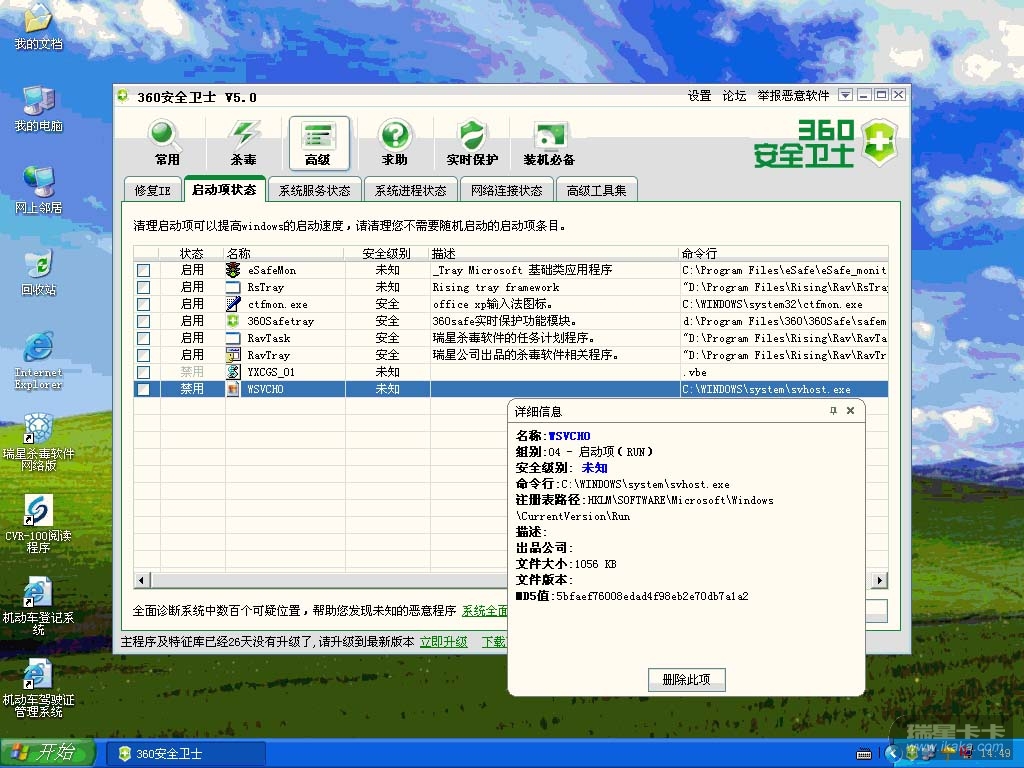Click the 未知 security level in details panel
This screenshot has width=1024, height=768.
(594, 468)
